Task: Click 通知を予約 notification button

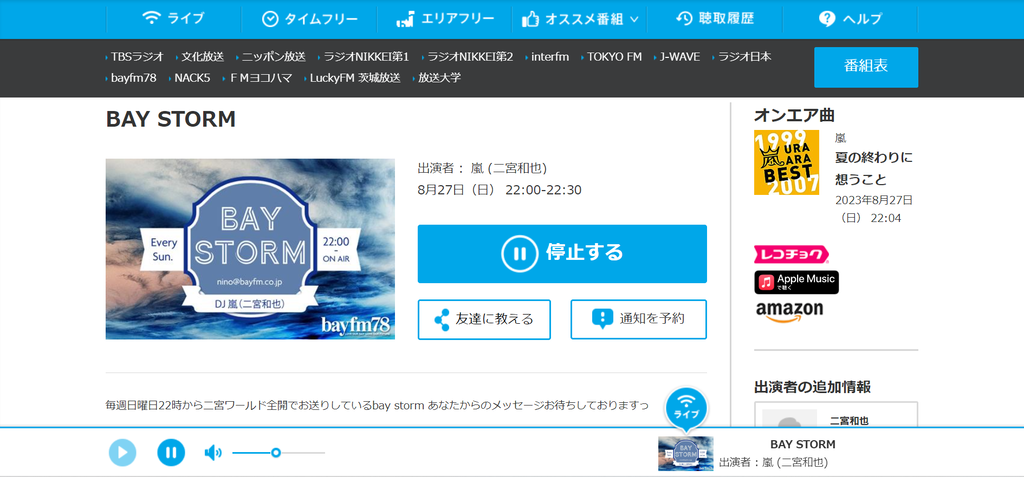Action: [x=639, y=320]
